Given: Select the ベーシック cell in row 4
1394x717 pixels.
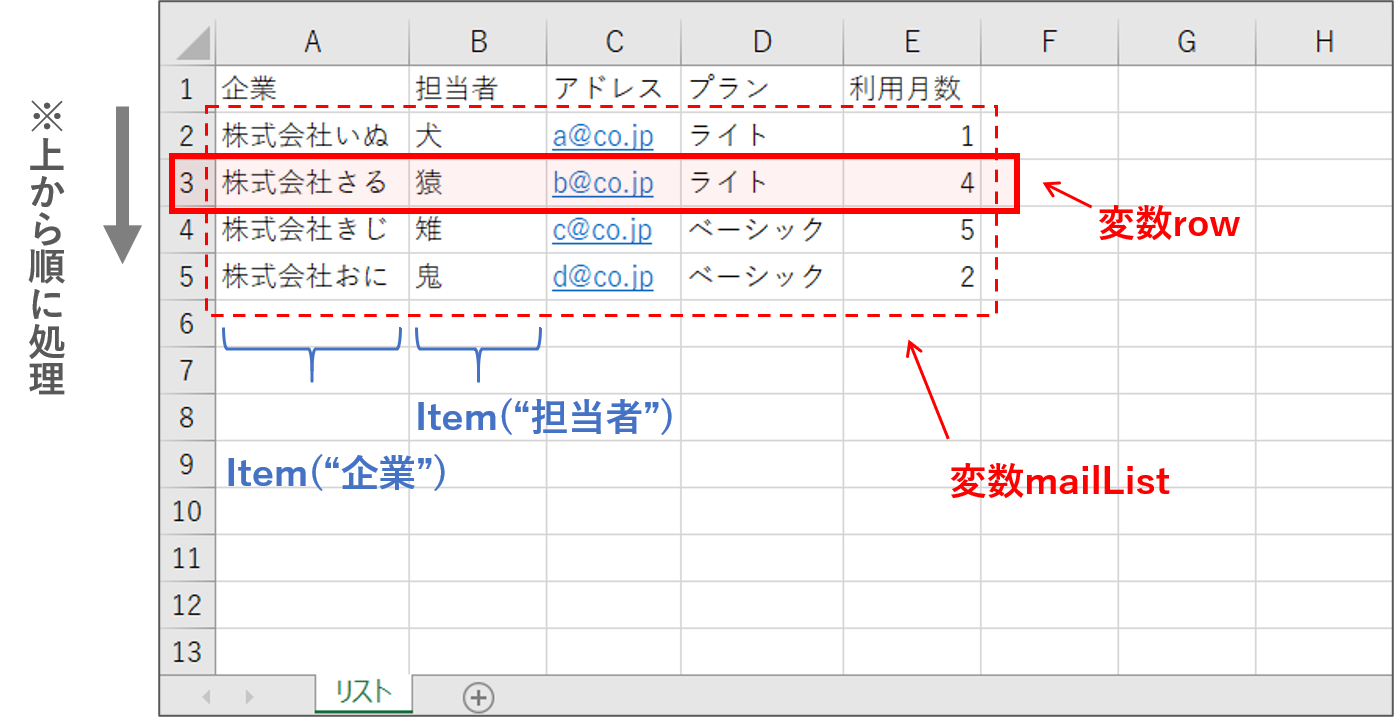Looking at the screenshot, I should coord(756,230).
